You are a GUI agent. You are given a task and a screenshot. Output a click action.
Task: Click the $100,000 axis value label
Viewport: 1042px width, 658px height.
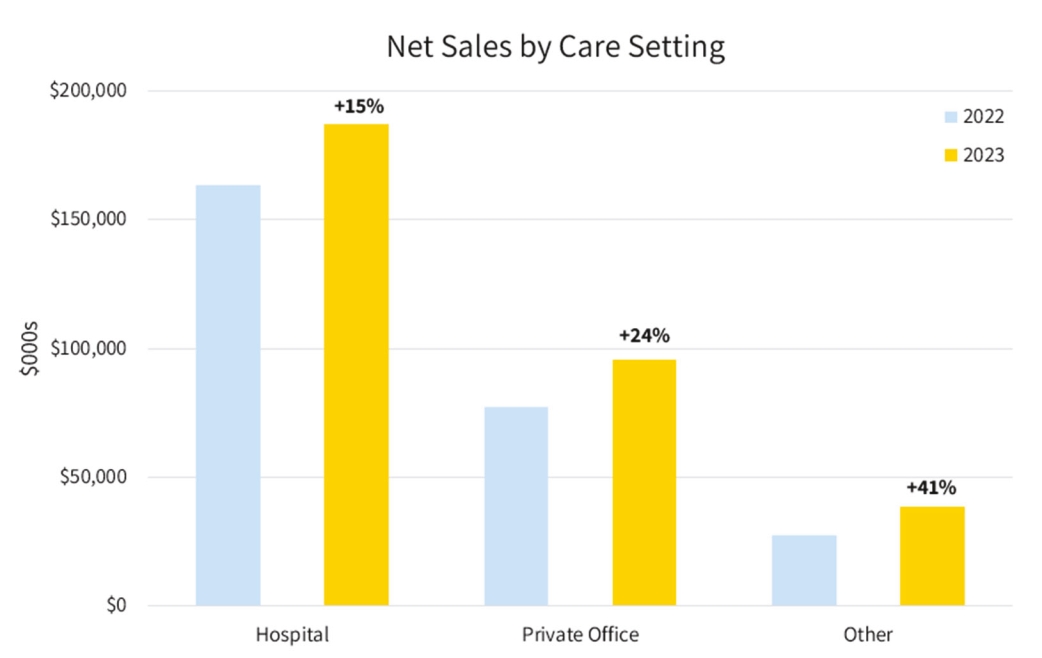coord(88,349)
